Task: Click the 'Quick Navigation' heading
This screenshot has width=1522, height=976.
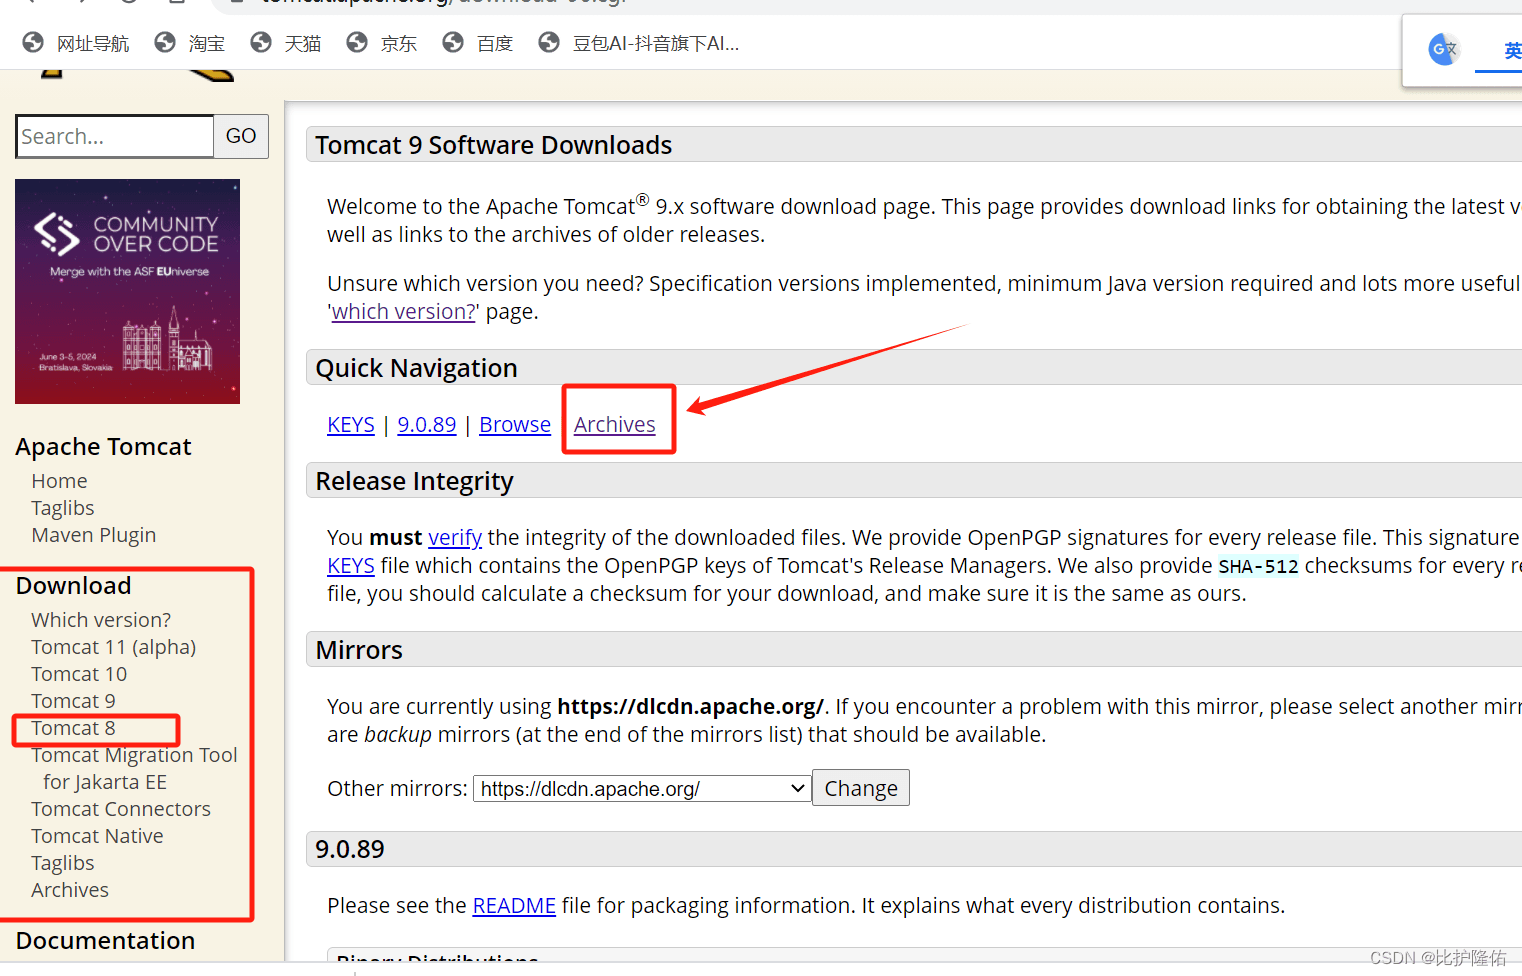Action: click(x=417, y=368)
